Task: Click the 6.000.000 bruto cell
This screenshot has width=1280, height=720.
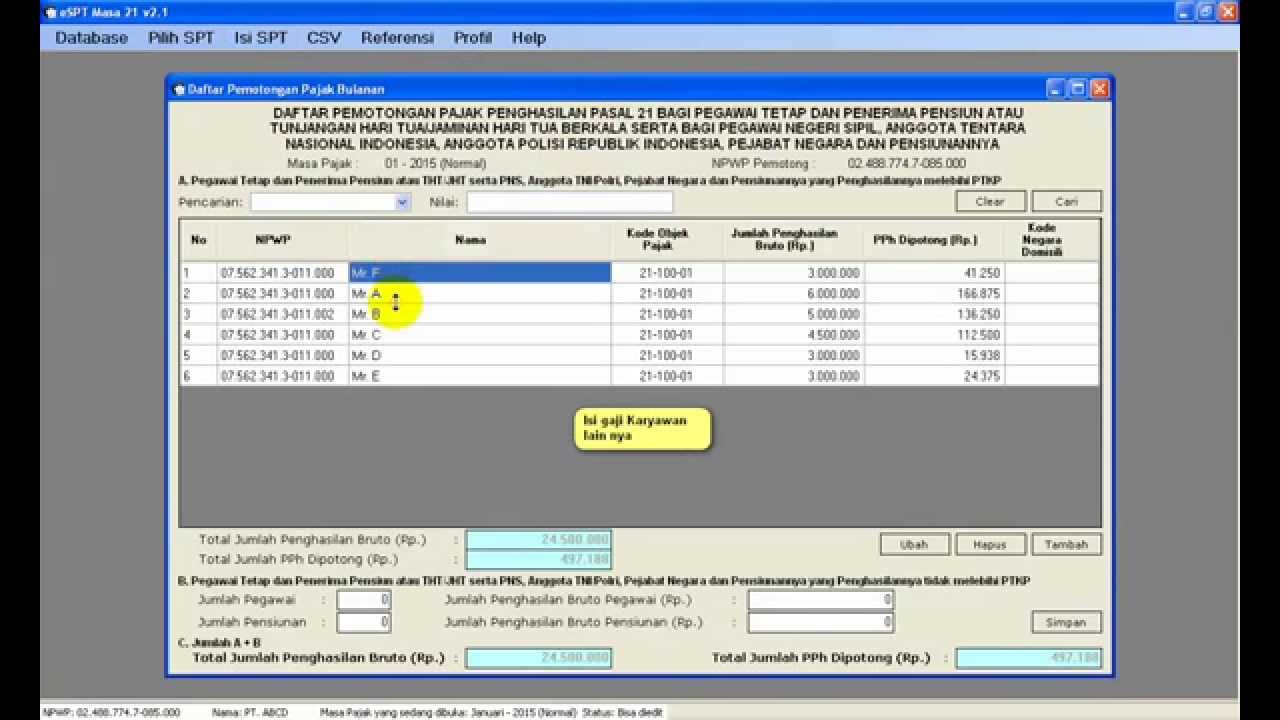Action: point(794,294)
